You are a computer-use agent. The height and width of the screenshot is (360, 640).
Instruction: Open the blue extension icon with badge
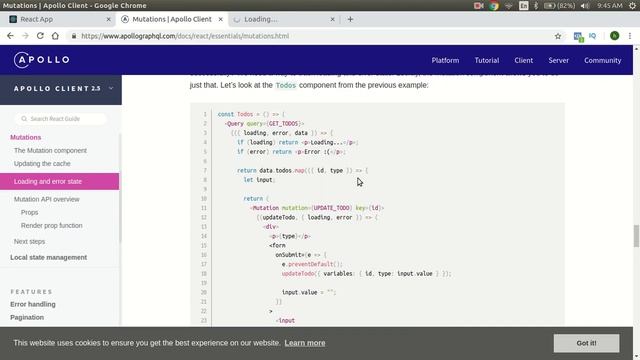(x=578, y=37)
